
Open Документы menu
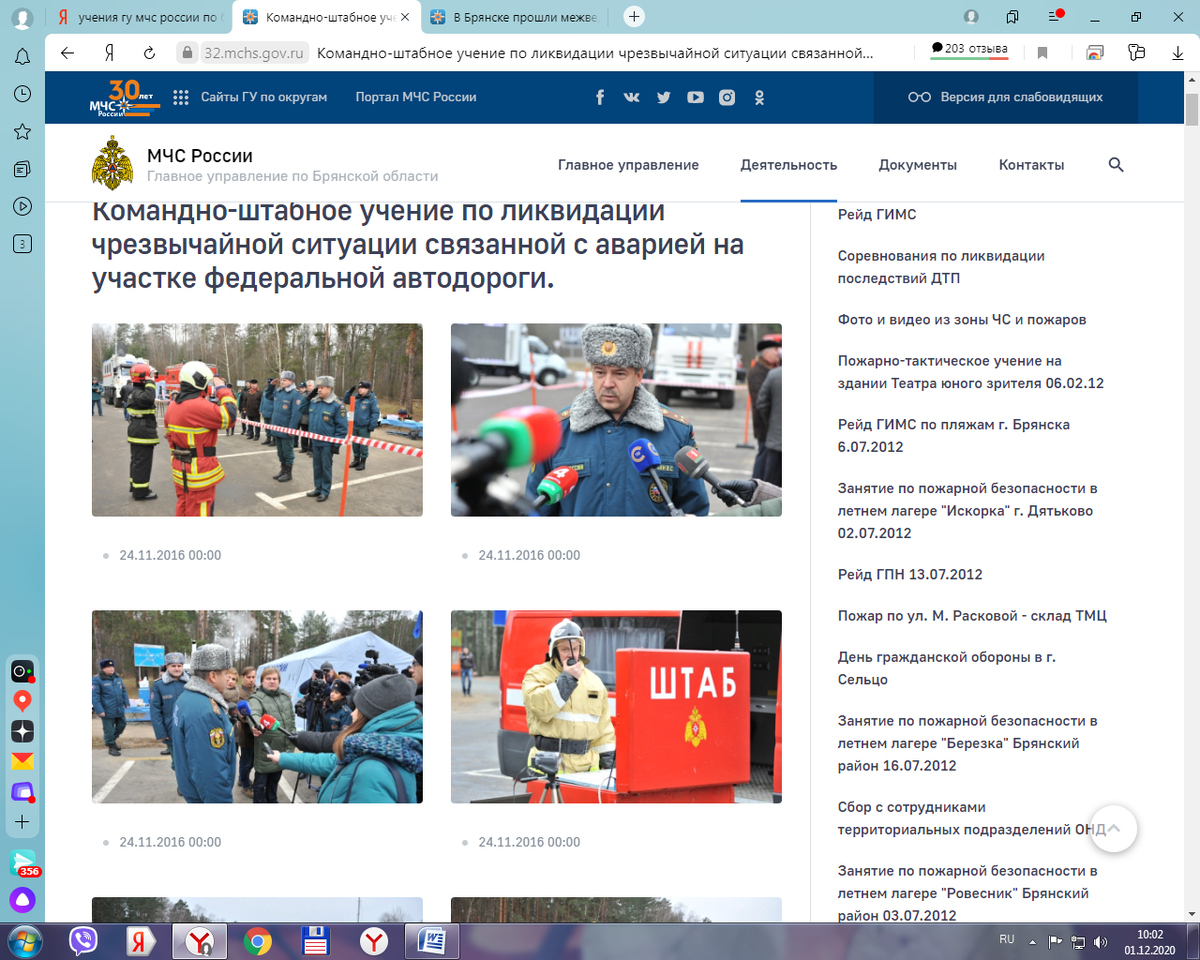pos(918,165)
